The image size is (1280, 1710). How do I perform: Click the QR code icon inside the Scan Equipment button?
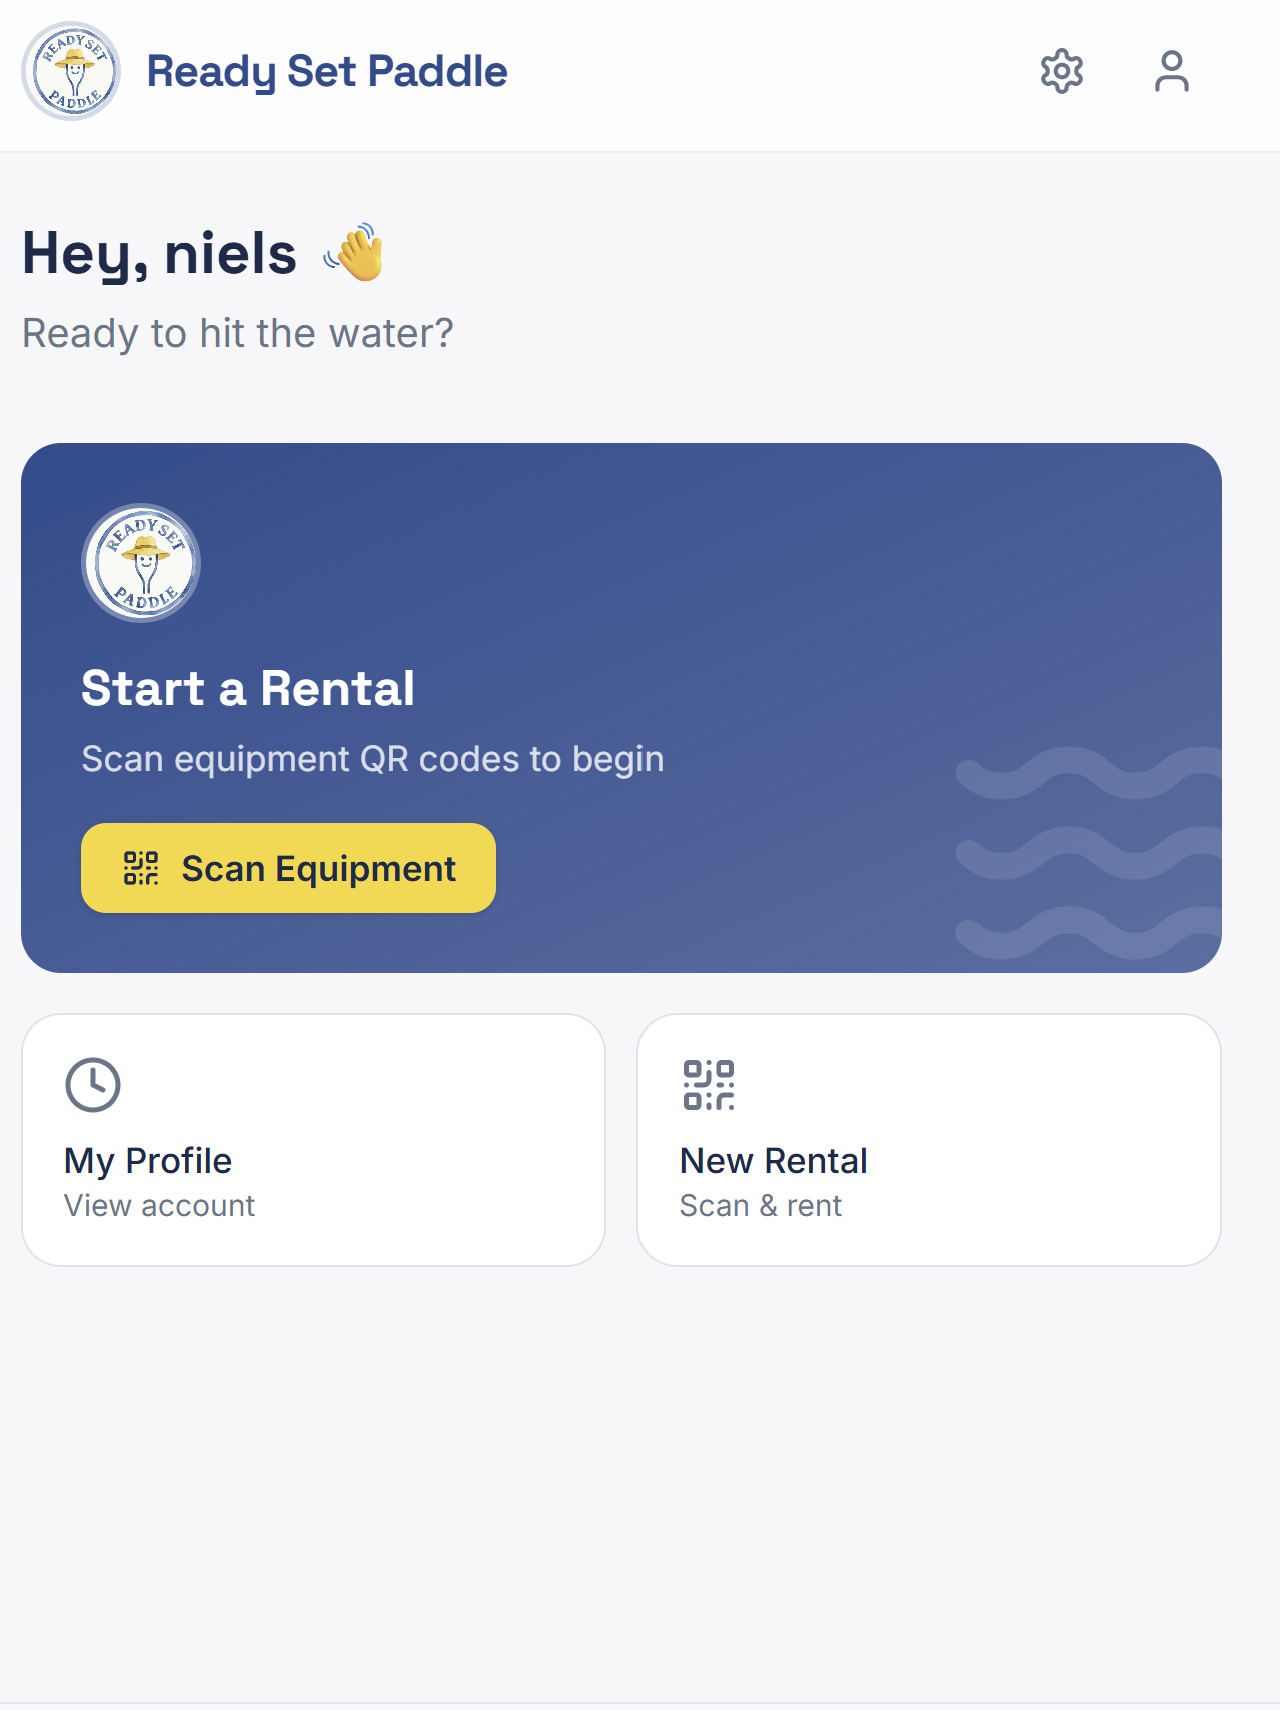click(139, 868)
